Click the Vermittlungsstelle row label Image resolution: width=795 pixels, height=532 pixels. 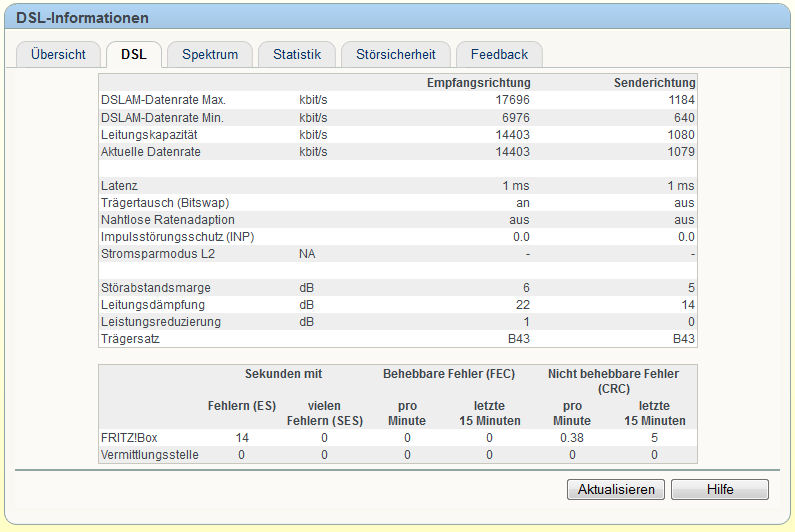point(150,455)
